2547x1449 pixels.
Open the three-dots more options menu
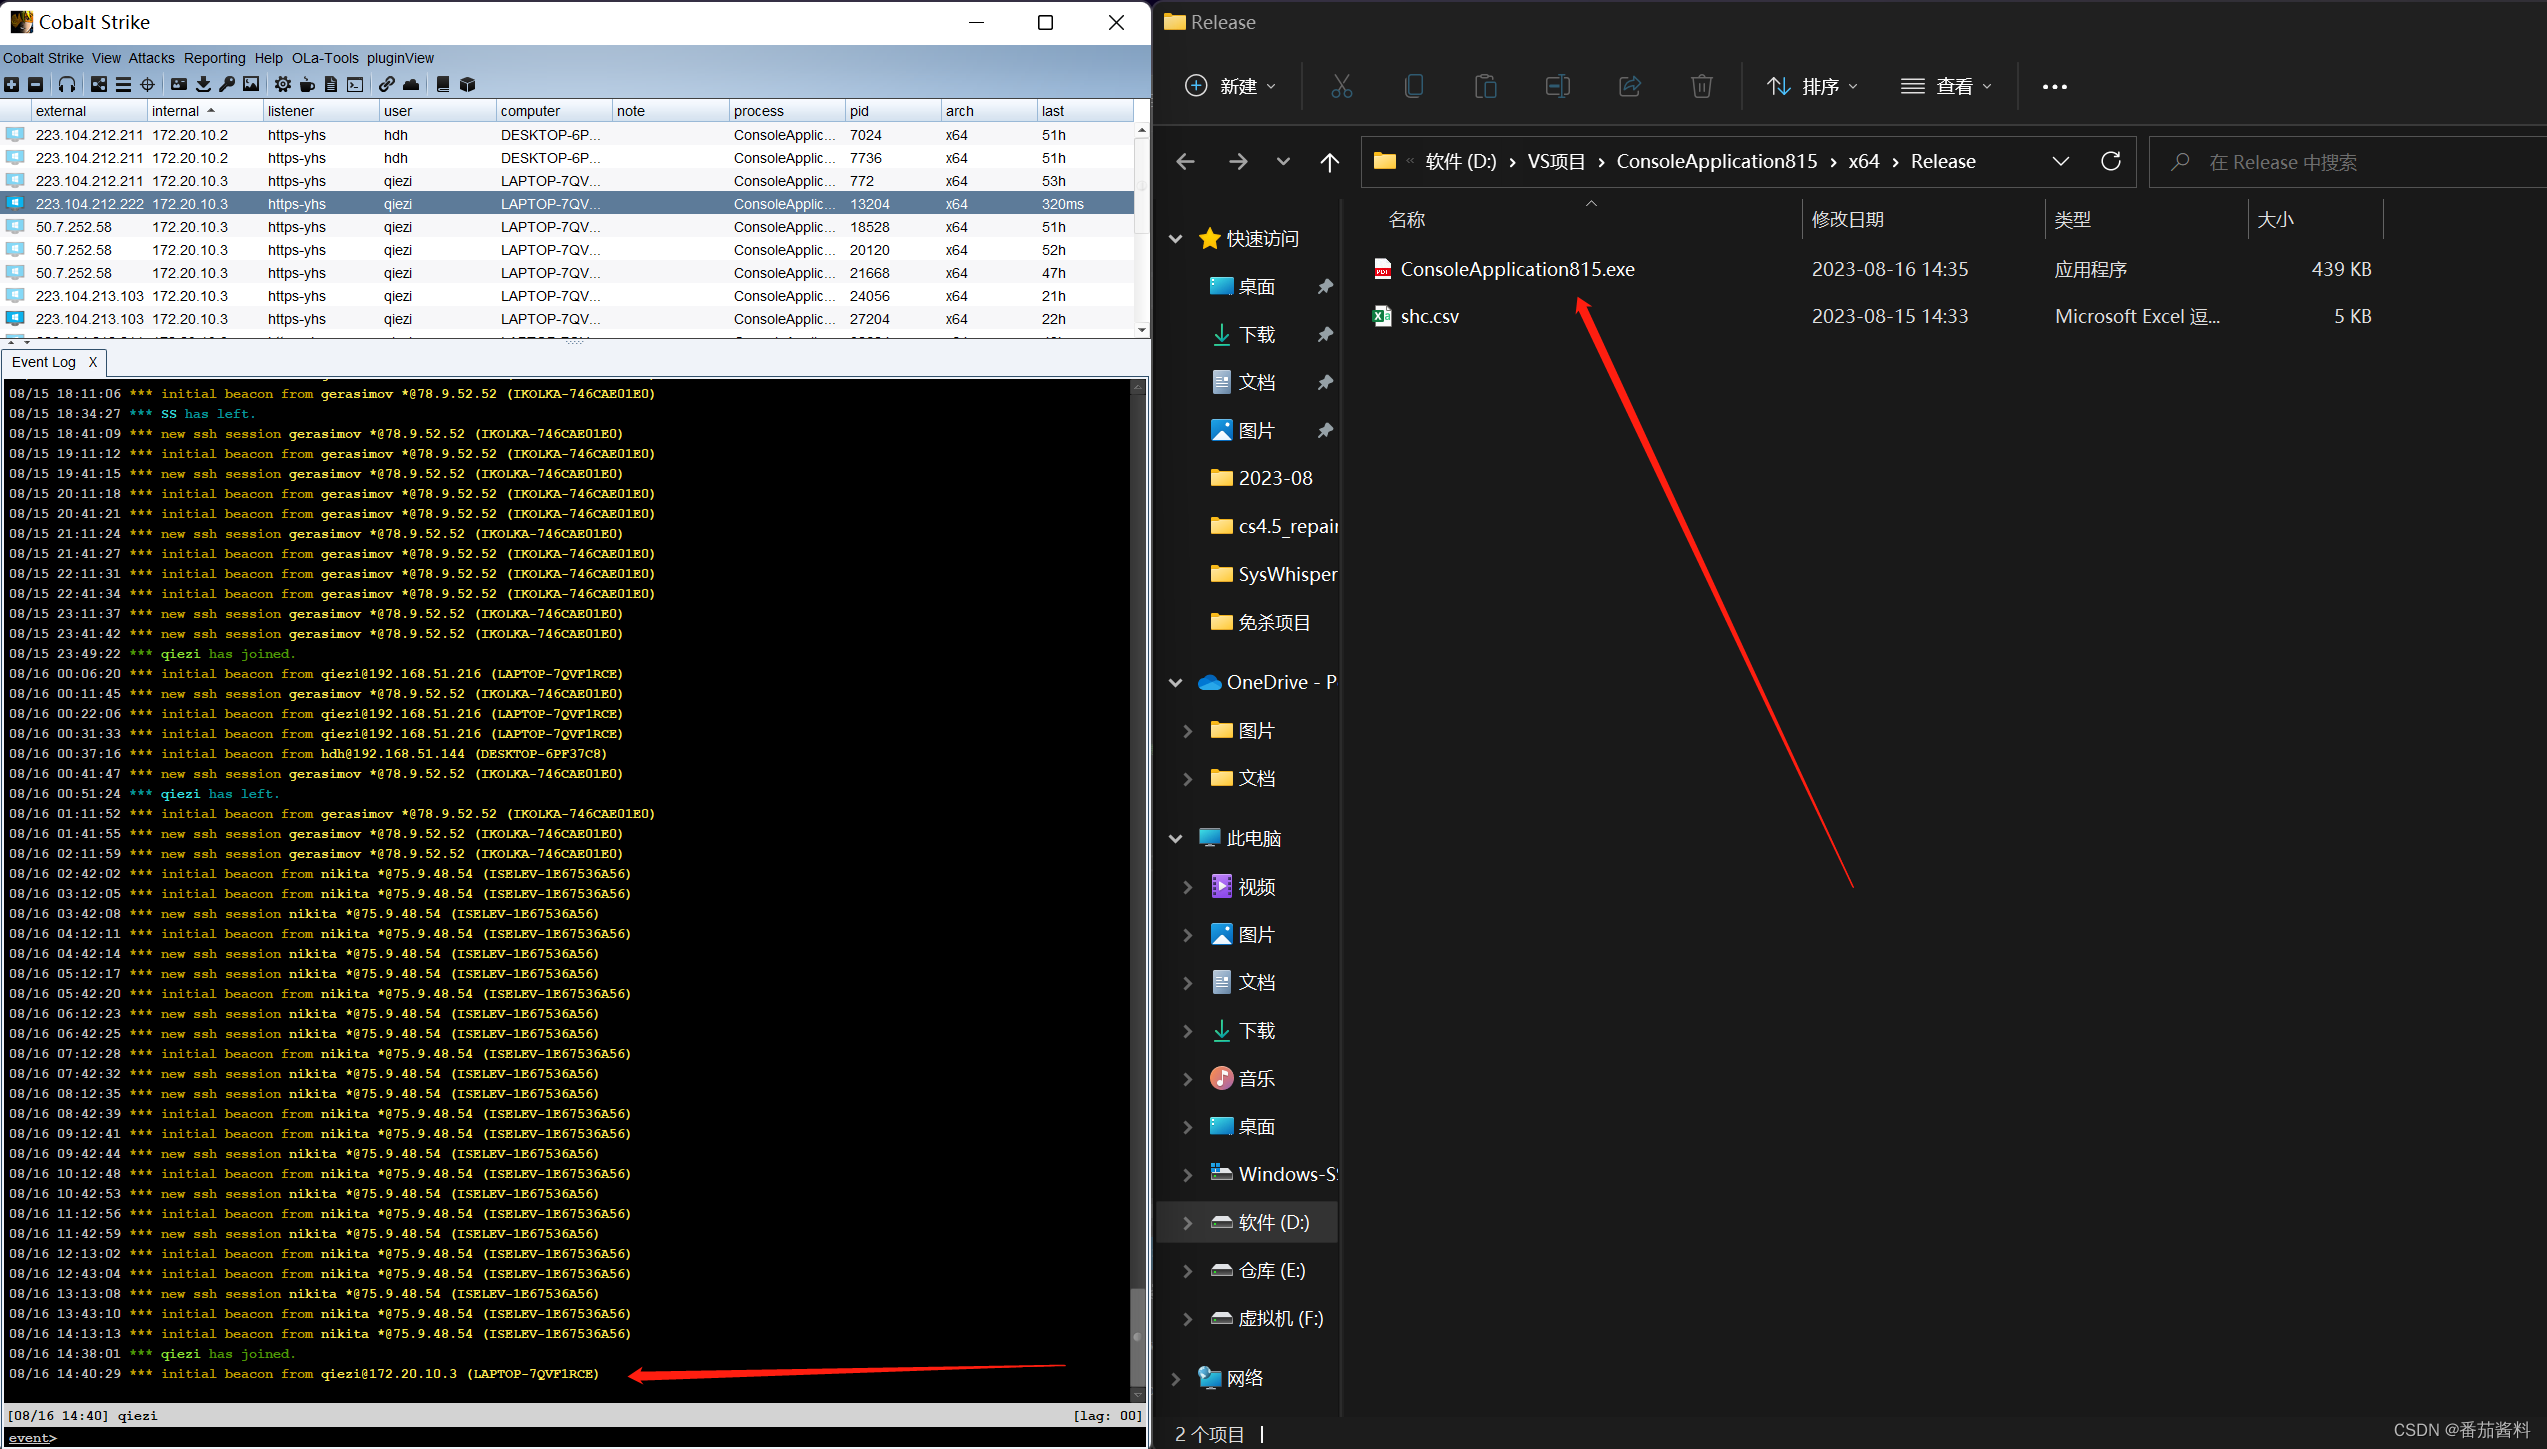pyautogui.click(x=2055, y=87)
